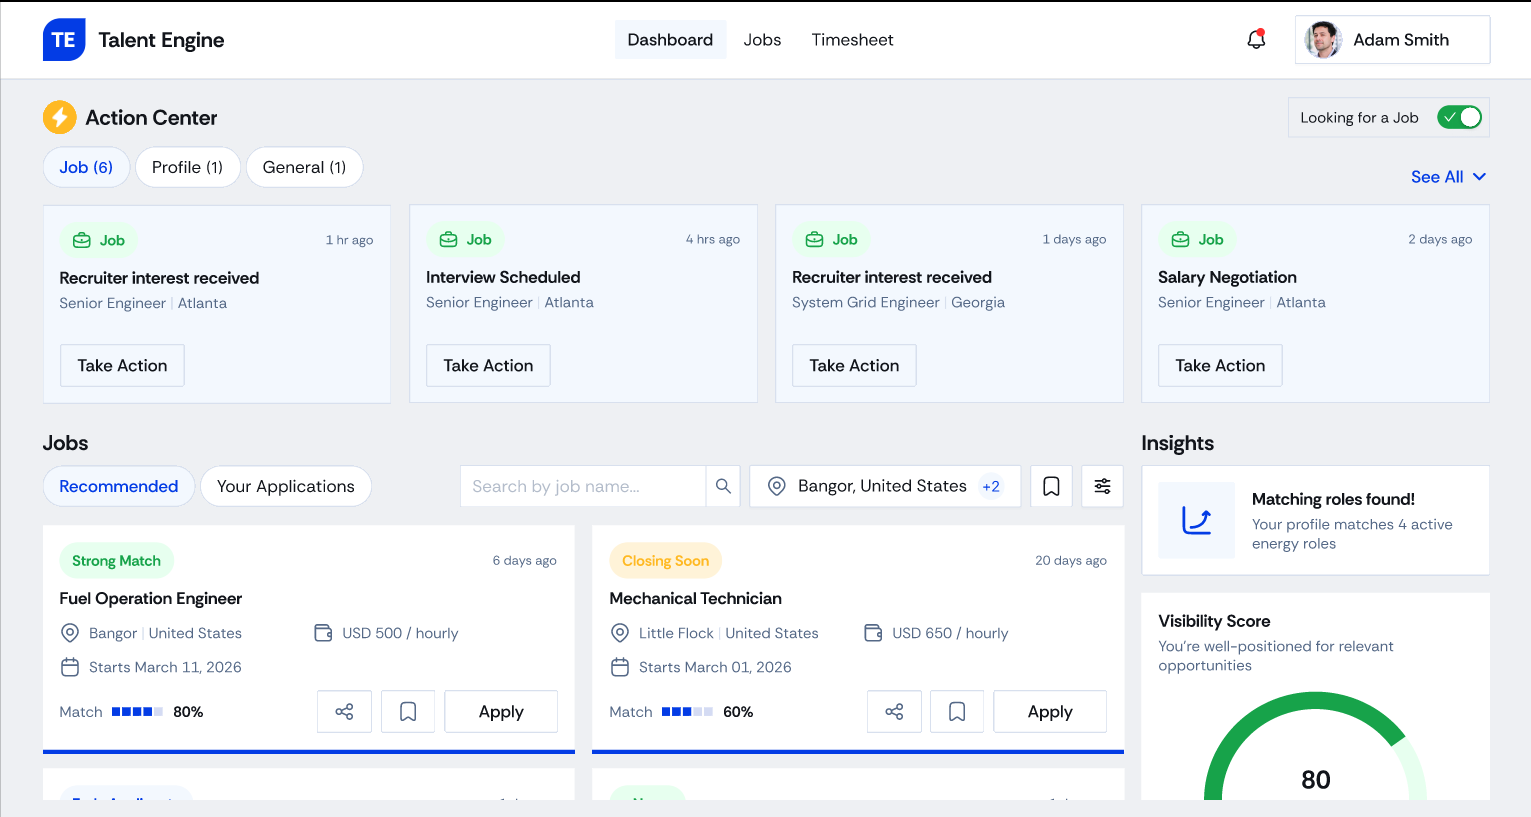Open the Mechanical Technician title

pos(696,598)
